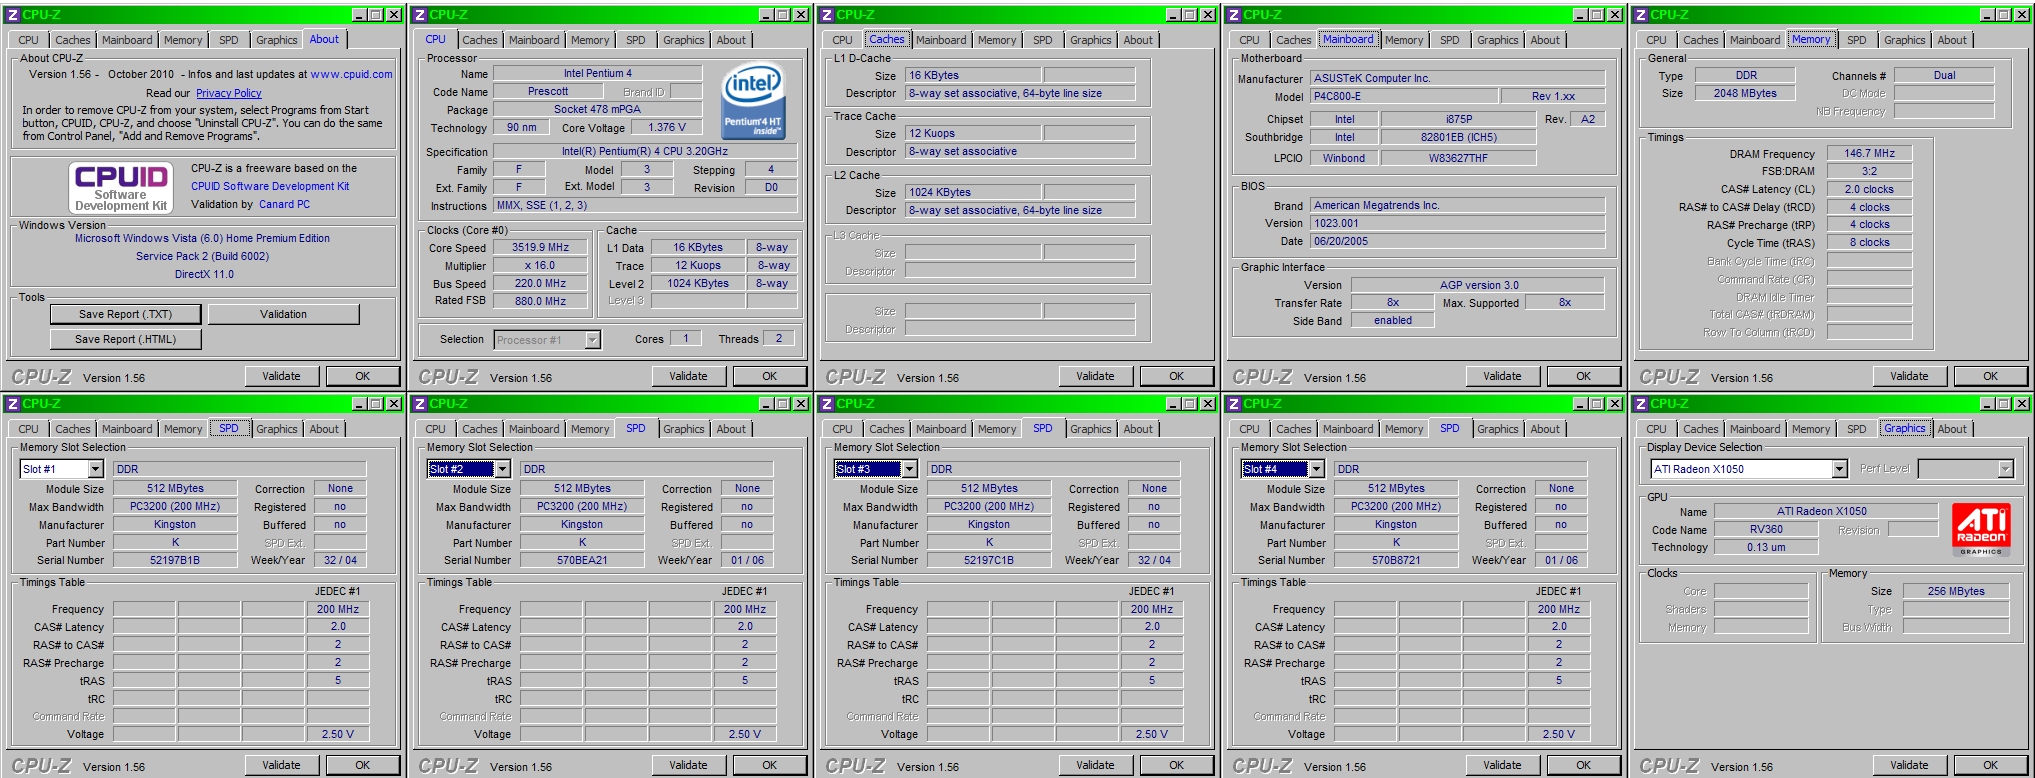Open the Graphics tab in the Slot #4 window
The width and height of the screenshot is (2035, 778).
point(1498,429)
